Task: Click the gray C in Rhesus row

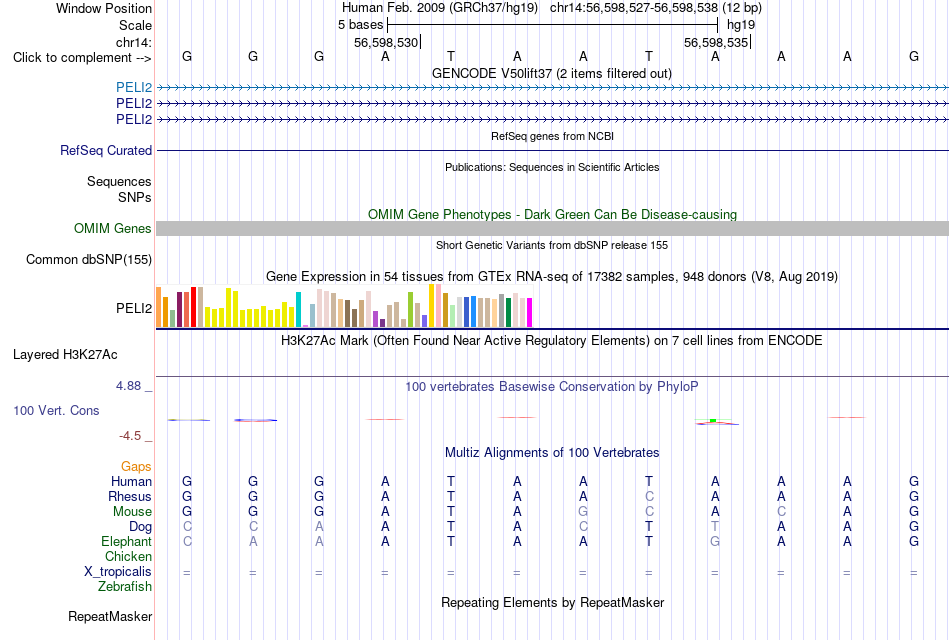Action: pyautogui.click(x=649, y=496)
